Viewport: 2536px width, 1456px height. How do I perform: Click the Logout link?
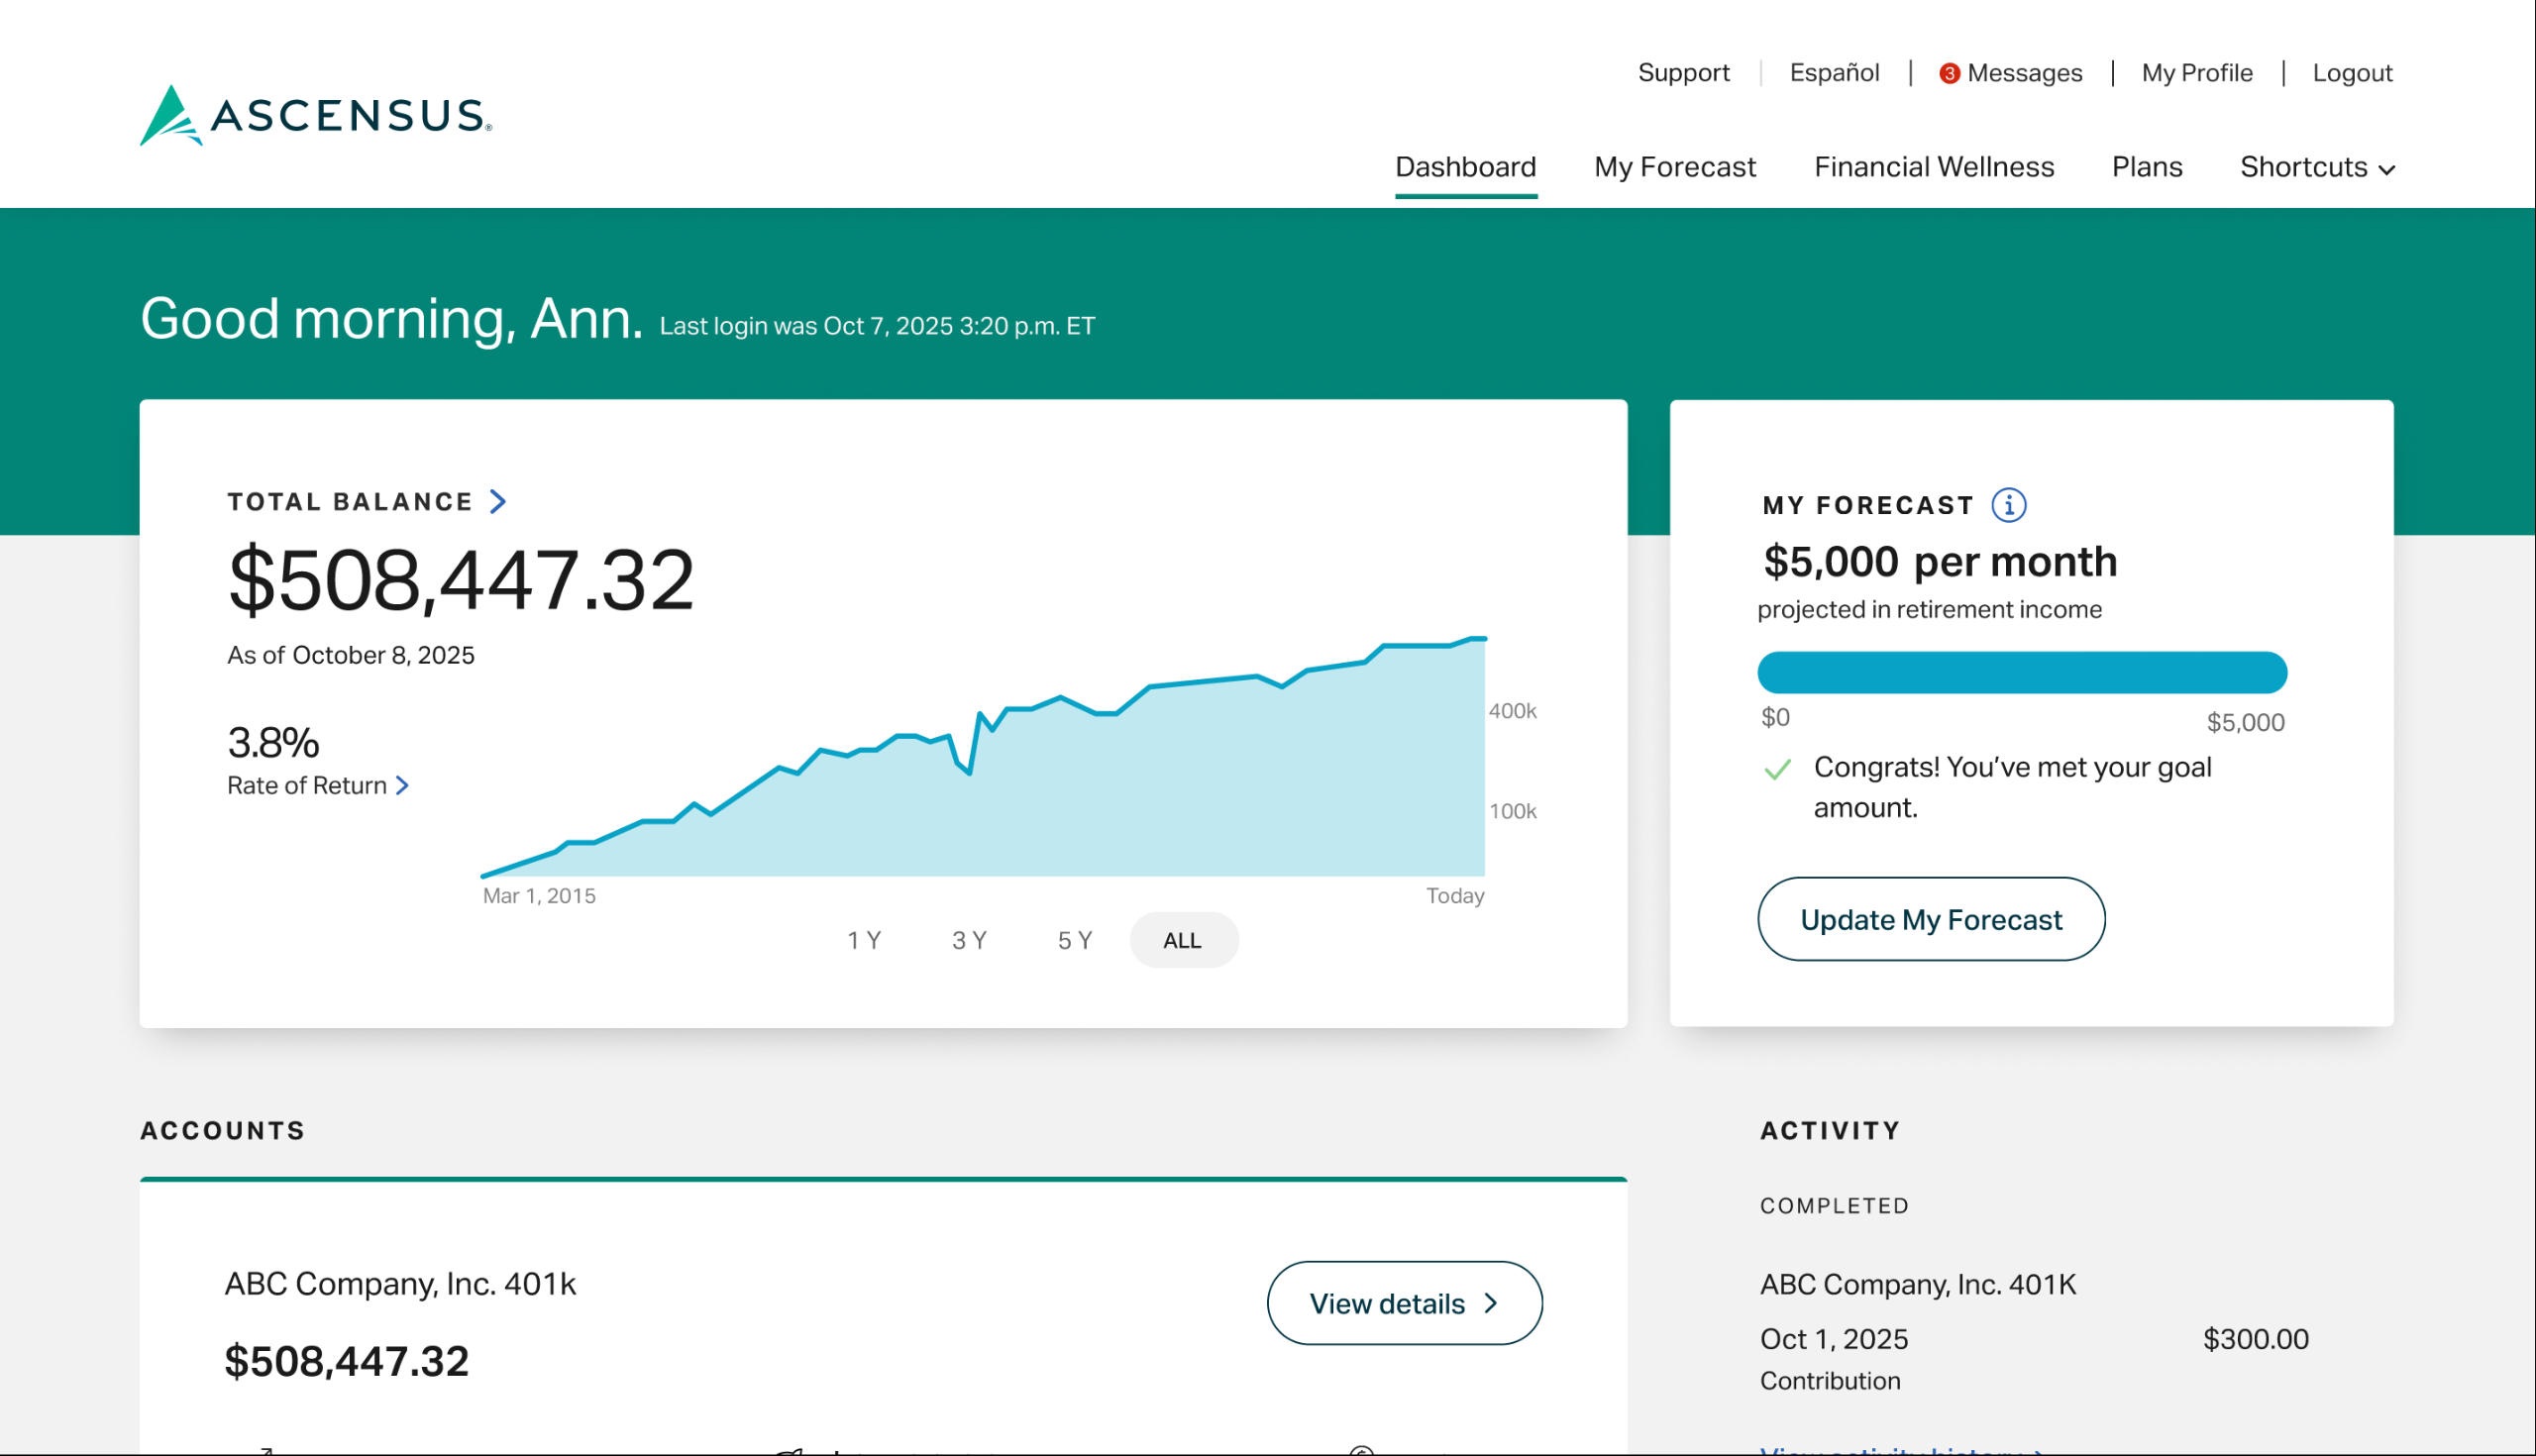2351,73
